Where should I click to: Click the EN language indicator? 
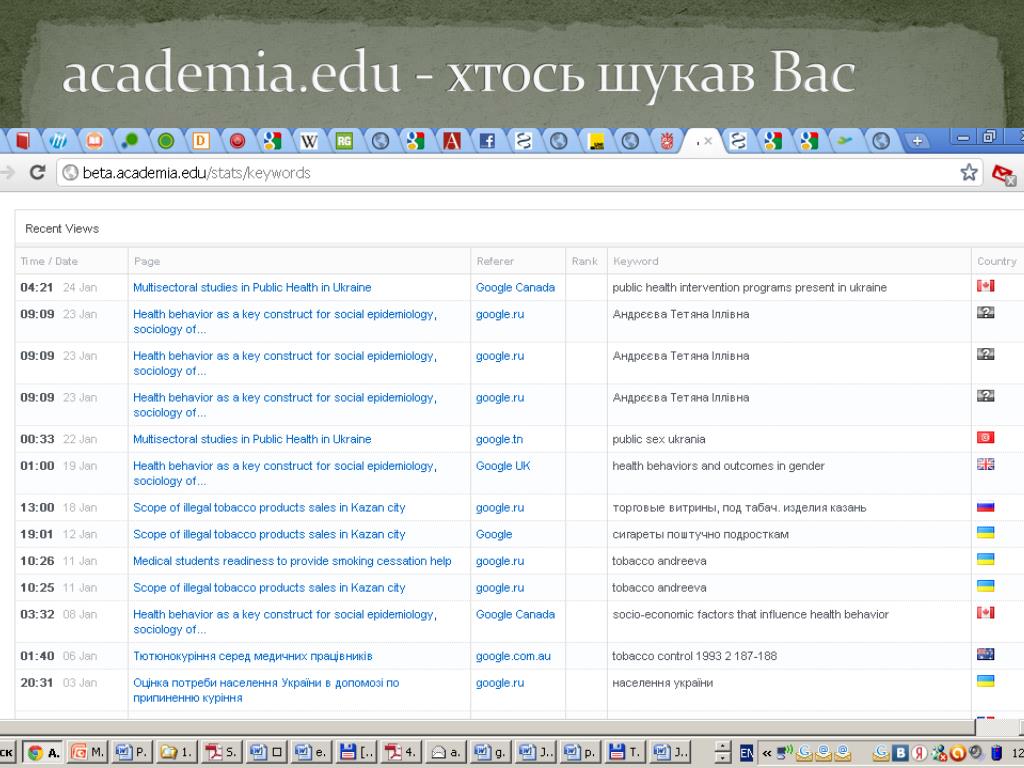click(x=746, y=753)
